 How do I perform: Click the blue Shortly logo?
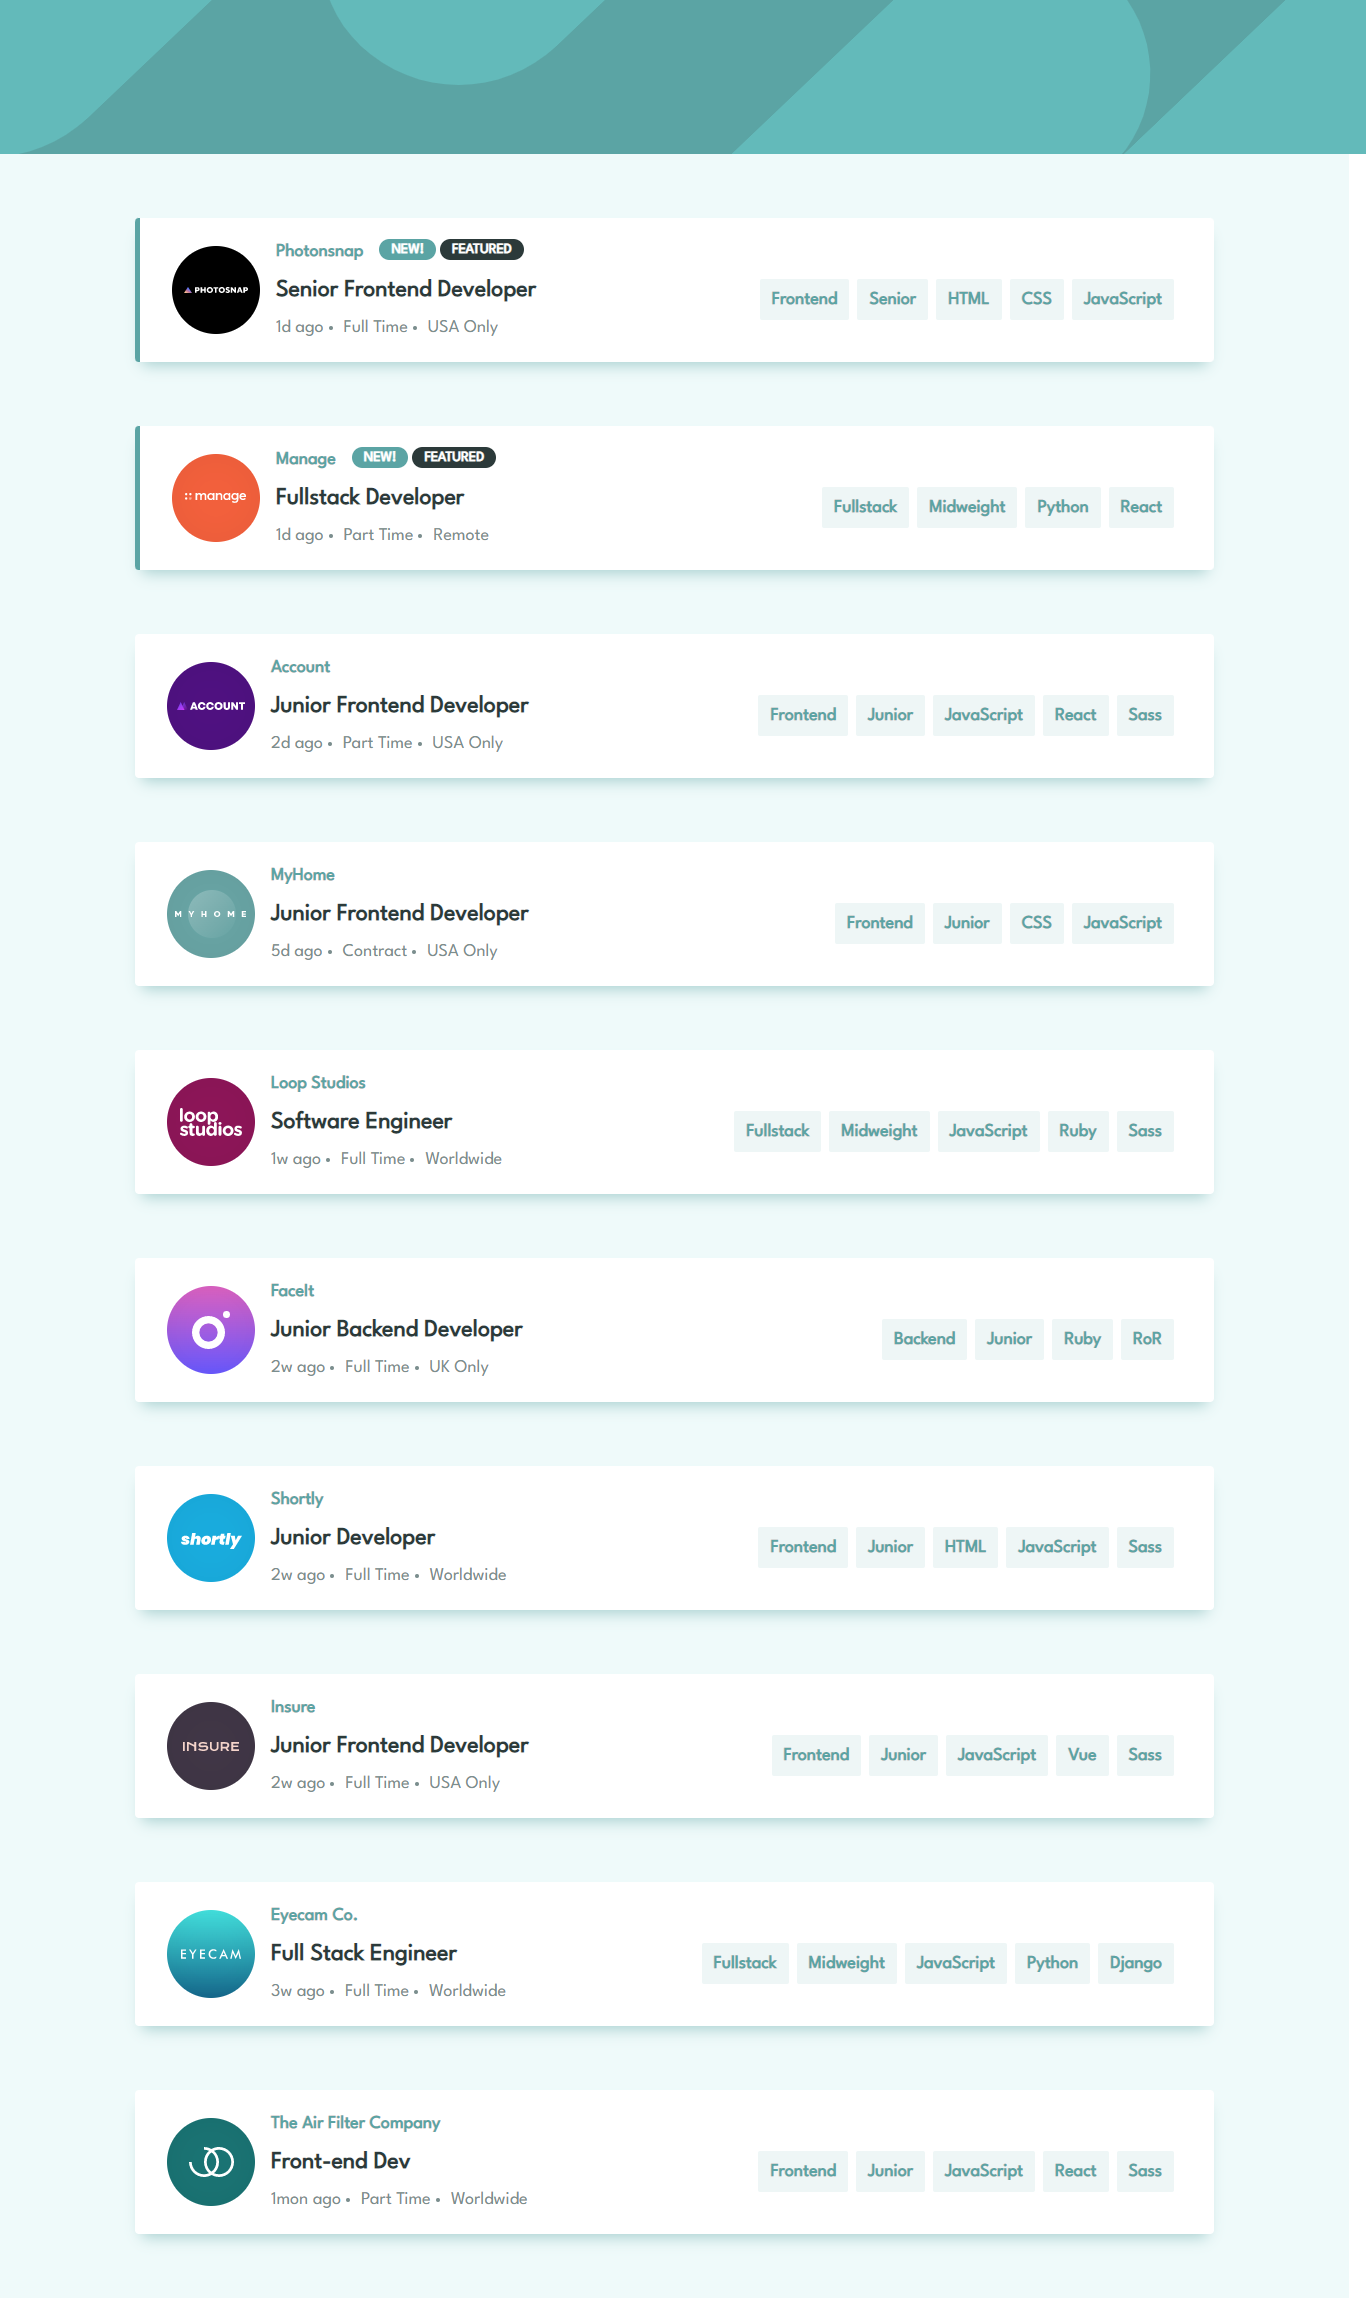pos(211,1538)
